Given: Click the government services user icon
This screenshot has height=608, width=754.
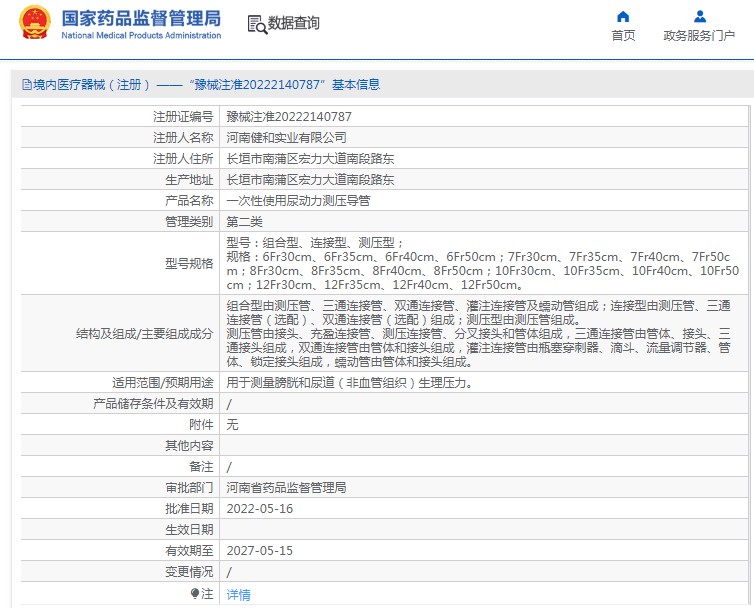Looking at the screenshot, I should click(700, 17).
